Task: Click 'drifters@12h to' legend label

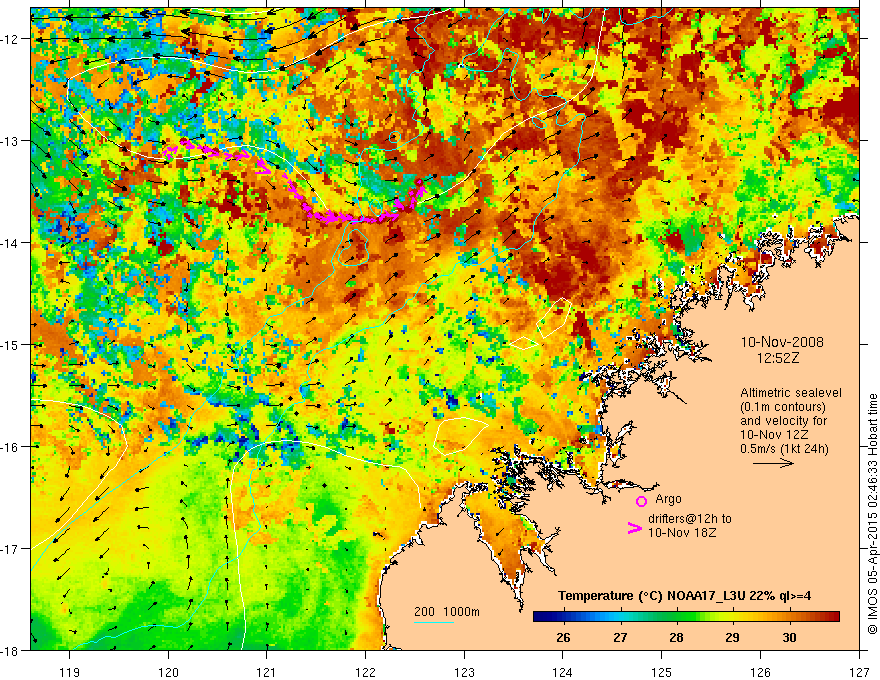Action: 690,519
